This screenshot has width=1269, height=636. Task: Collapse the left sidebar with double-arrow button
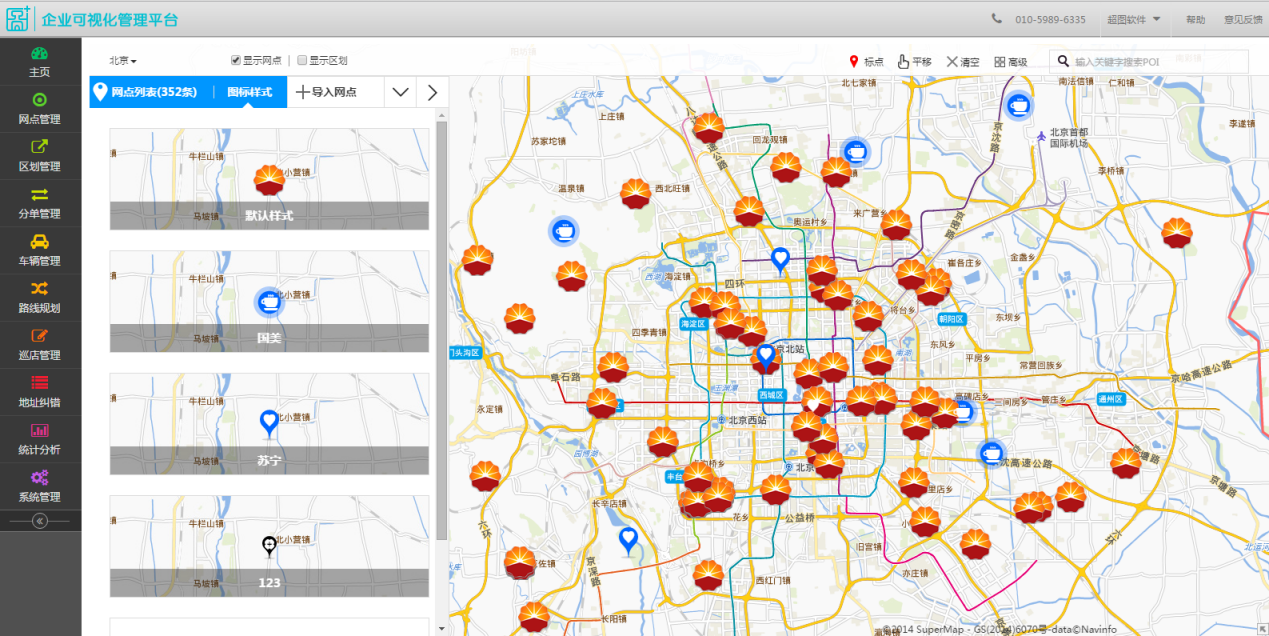coord(40,521)
